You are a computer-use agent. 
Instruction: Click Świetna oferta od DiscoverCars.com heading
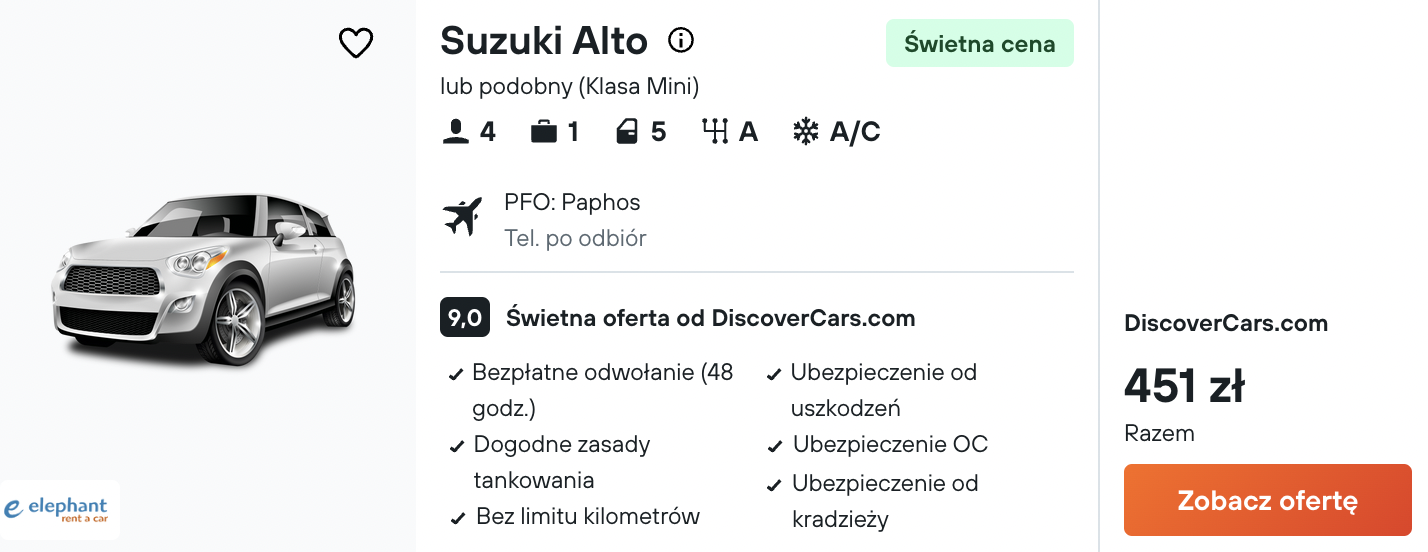[x=711, y=319]
